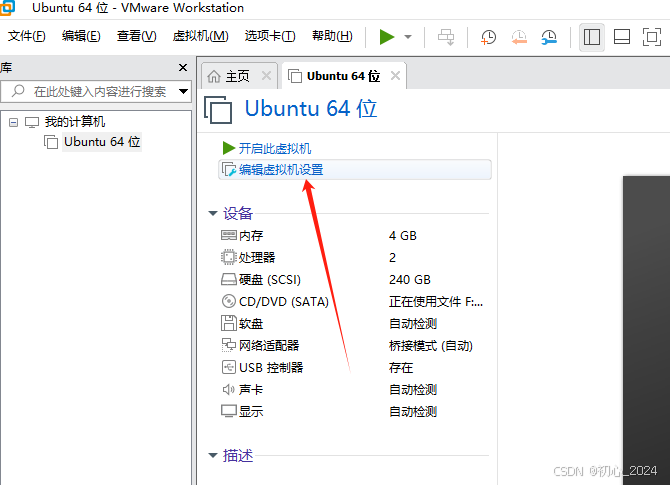The height and width of the screenshot is (485, 670).
Task: Click the processor count value 2
Action: click(x=392, y=258)
